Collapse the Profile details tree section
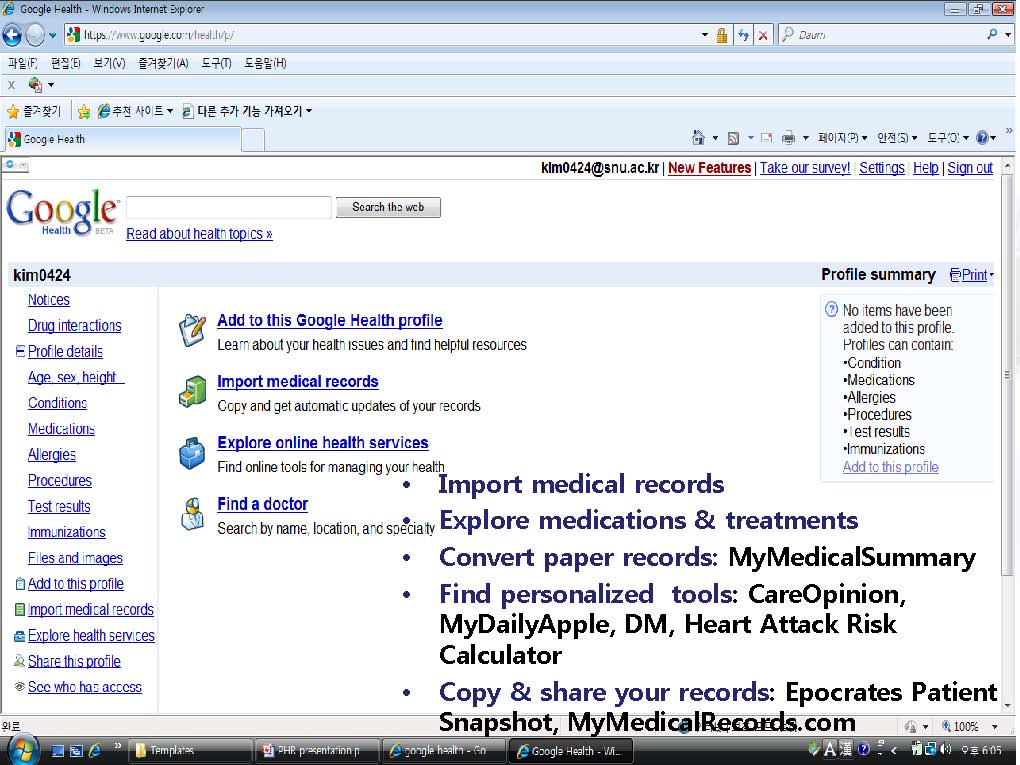 [x=20, y=351]
